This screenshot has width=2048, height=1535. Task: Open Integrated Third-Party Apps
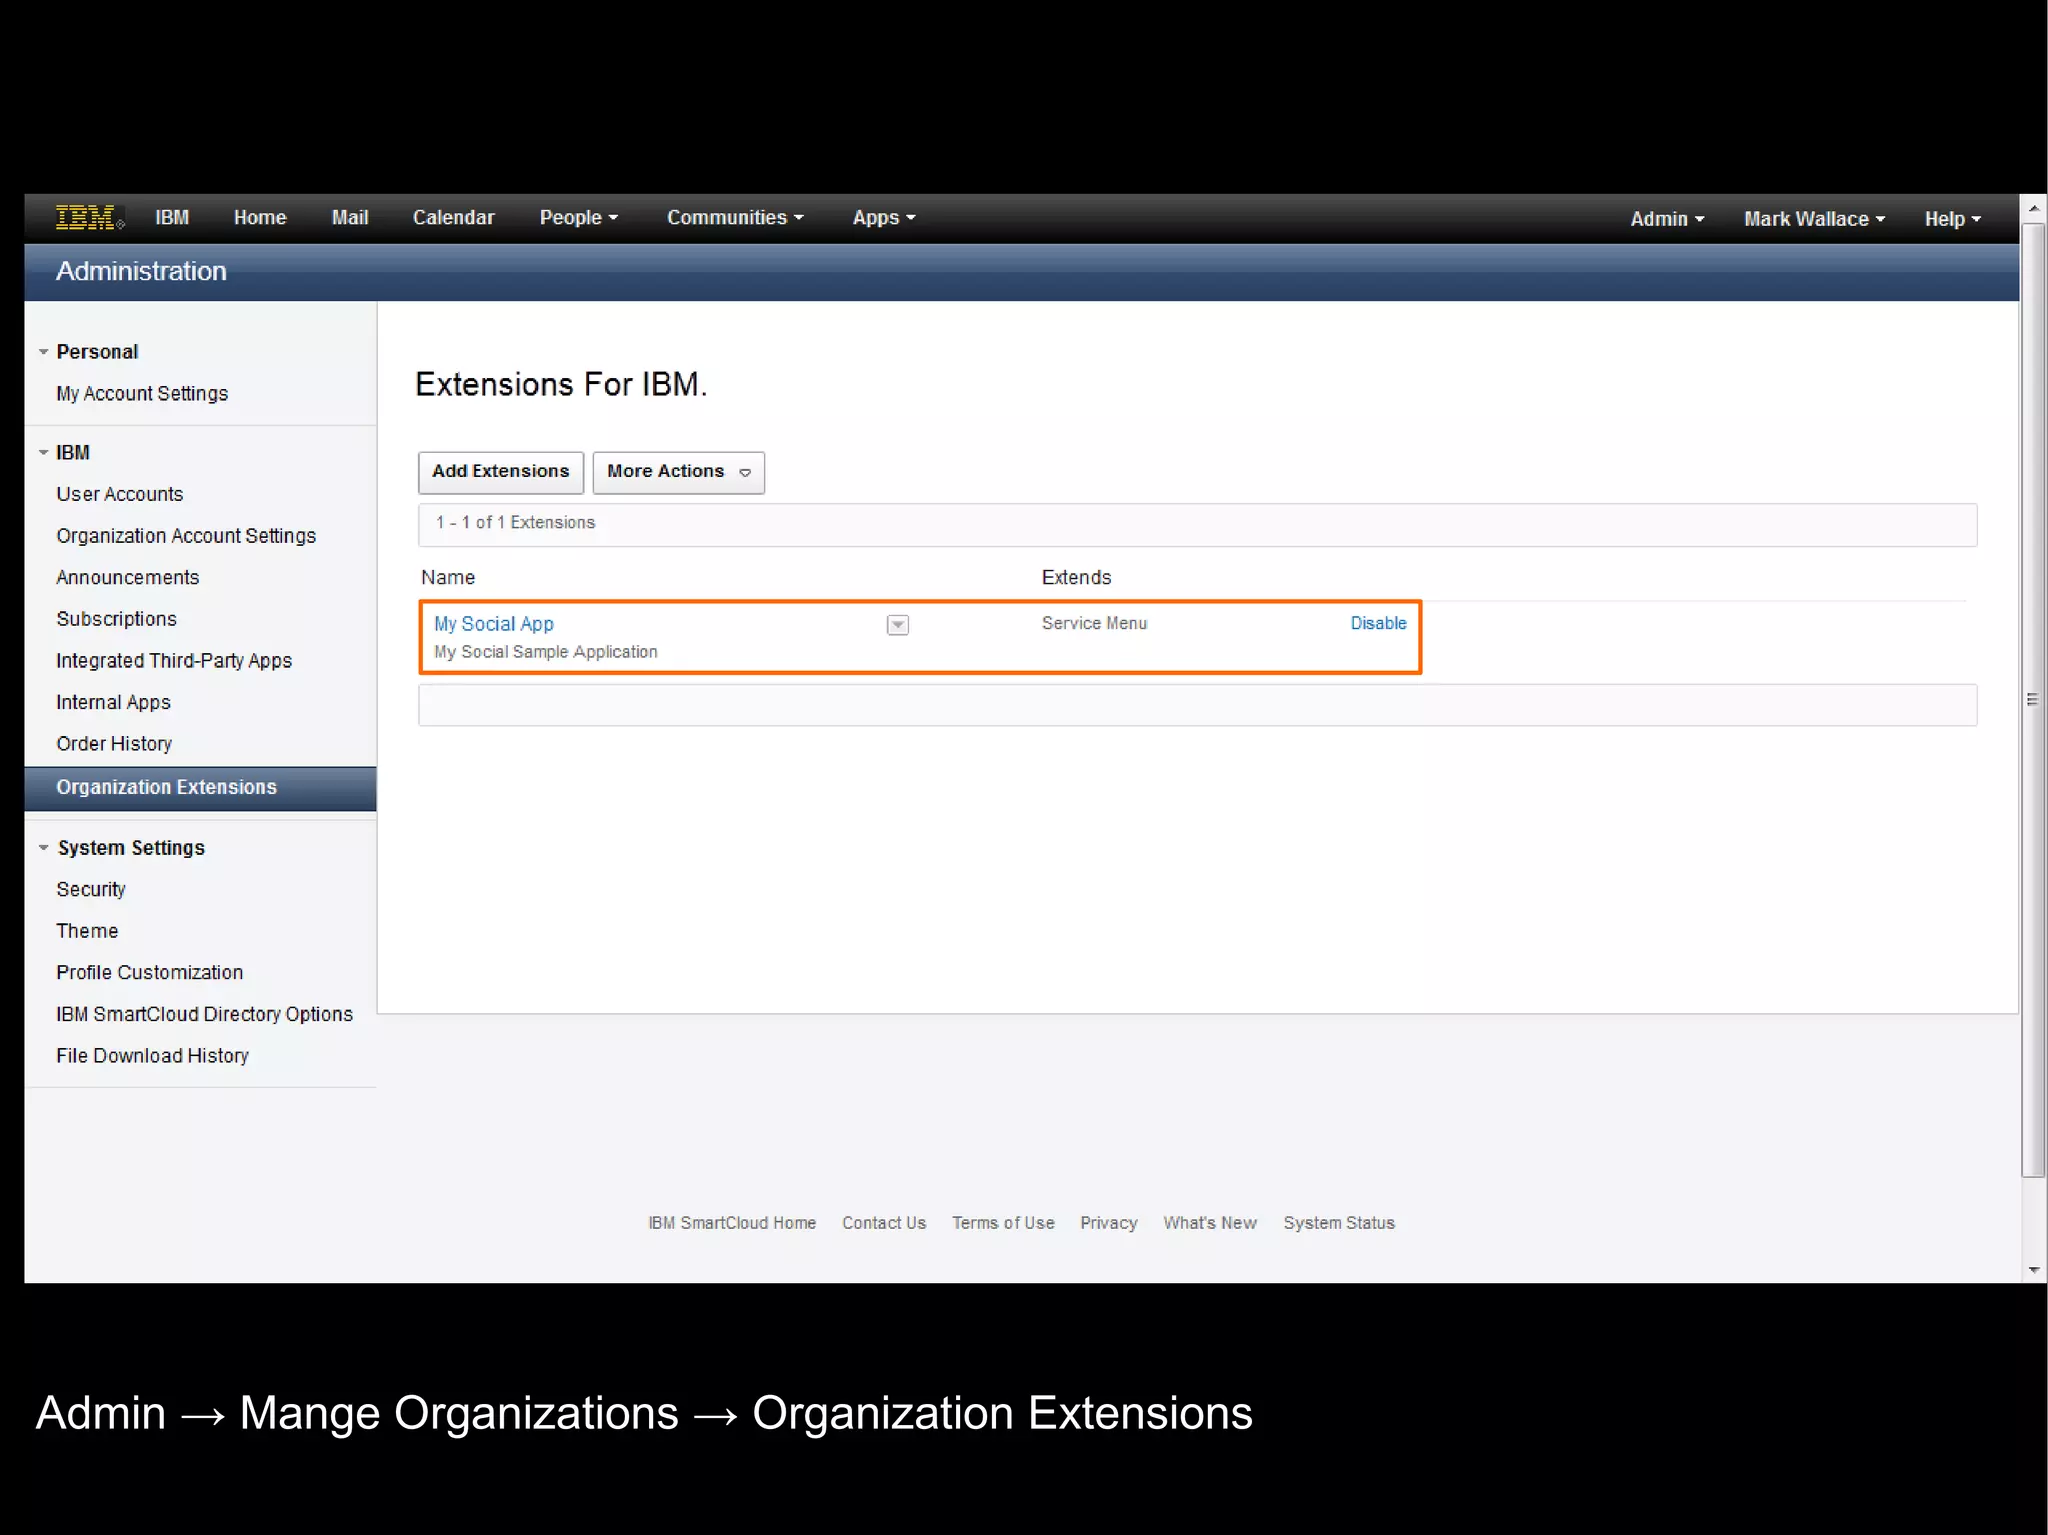click(x=174, y=661)
